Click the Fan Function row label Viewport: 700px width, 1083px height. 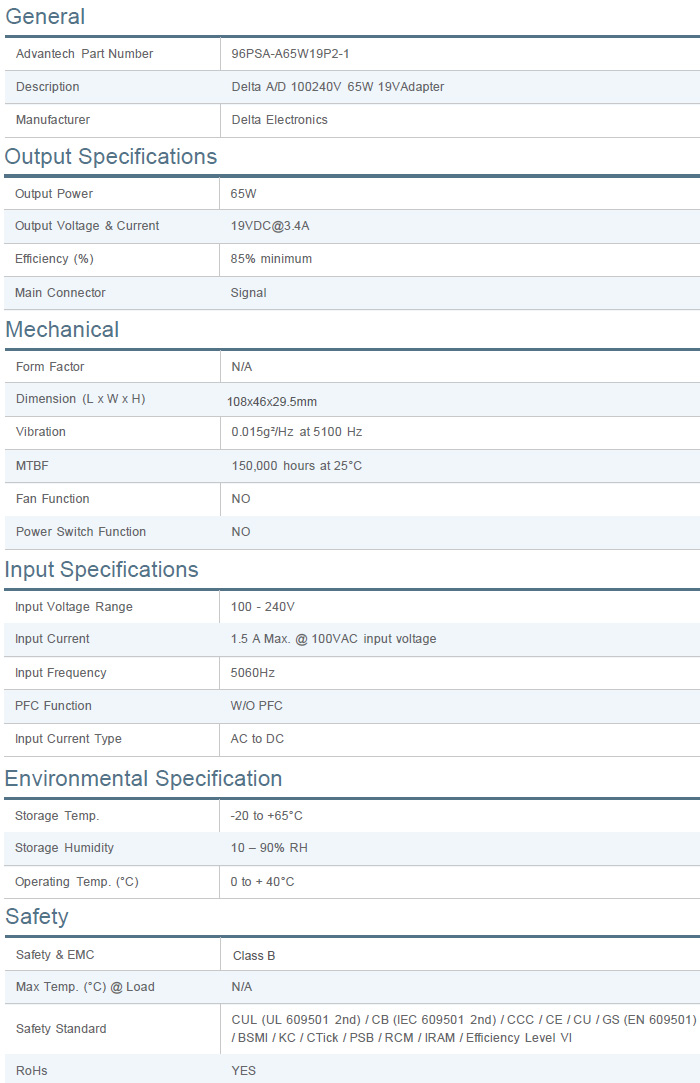point(53,499)
